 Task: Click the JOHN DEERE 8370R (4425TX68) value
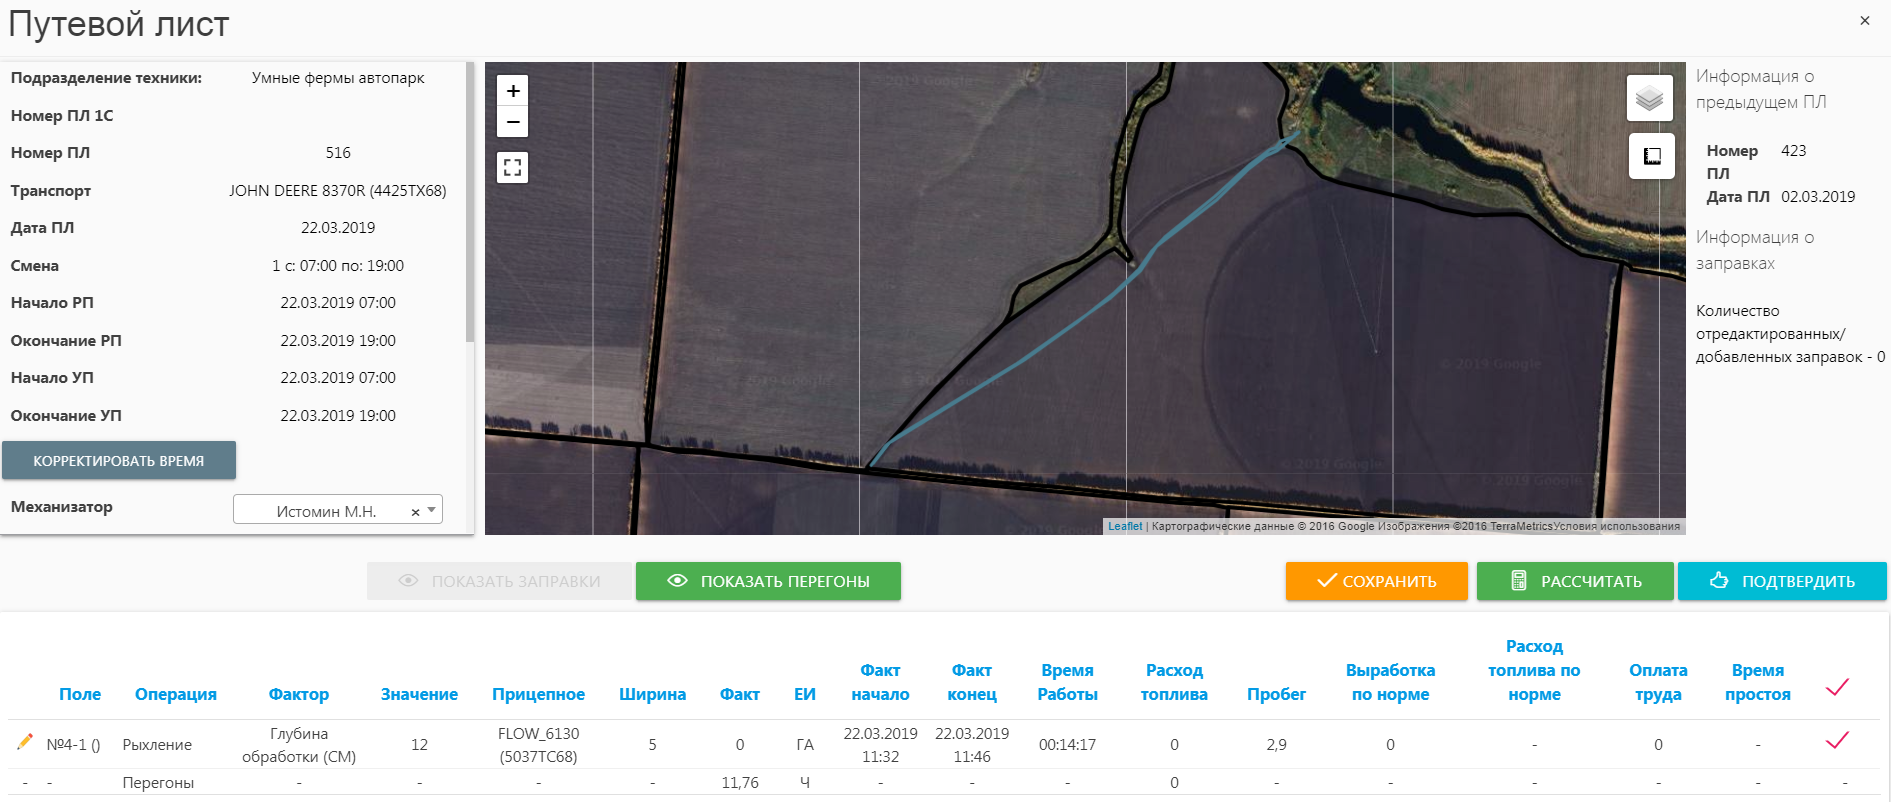338,190
